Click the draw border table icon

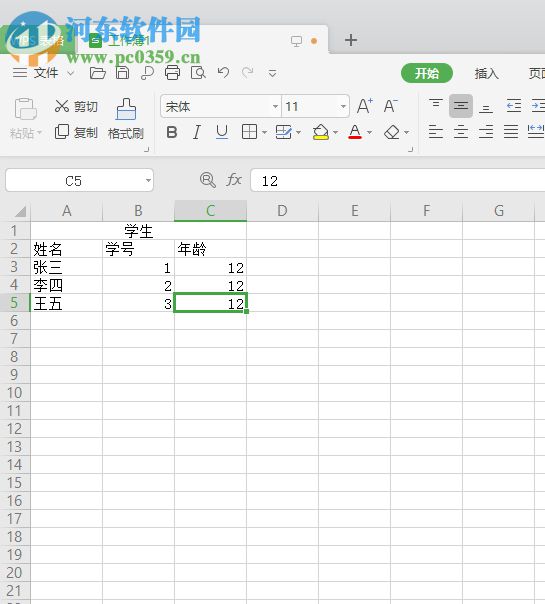283,132
